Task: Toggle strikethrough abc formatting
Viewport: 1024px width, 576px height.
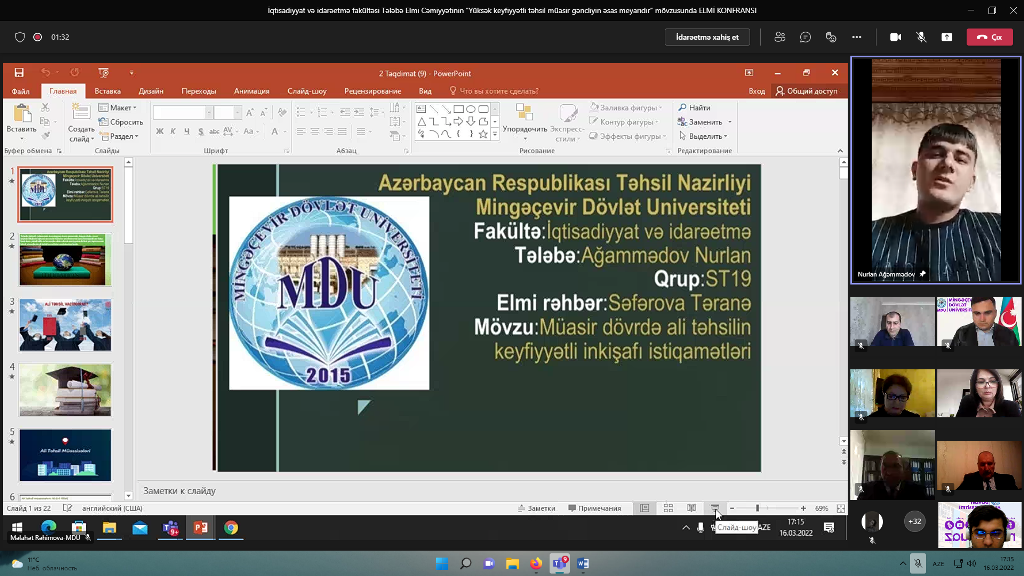Action: [214, 131]
